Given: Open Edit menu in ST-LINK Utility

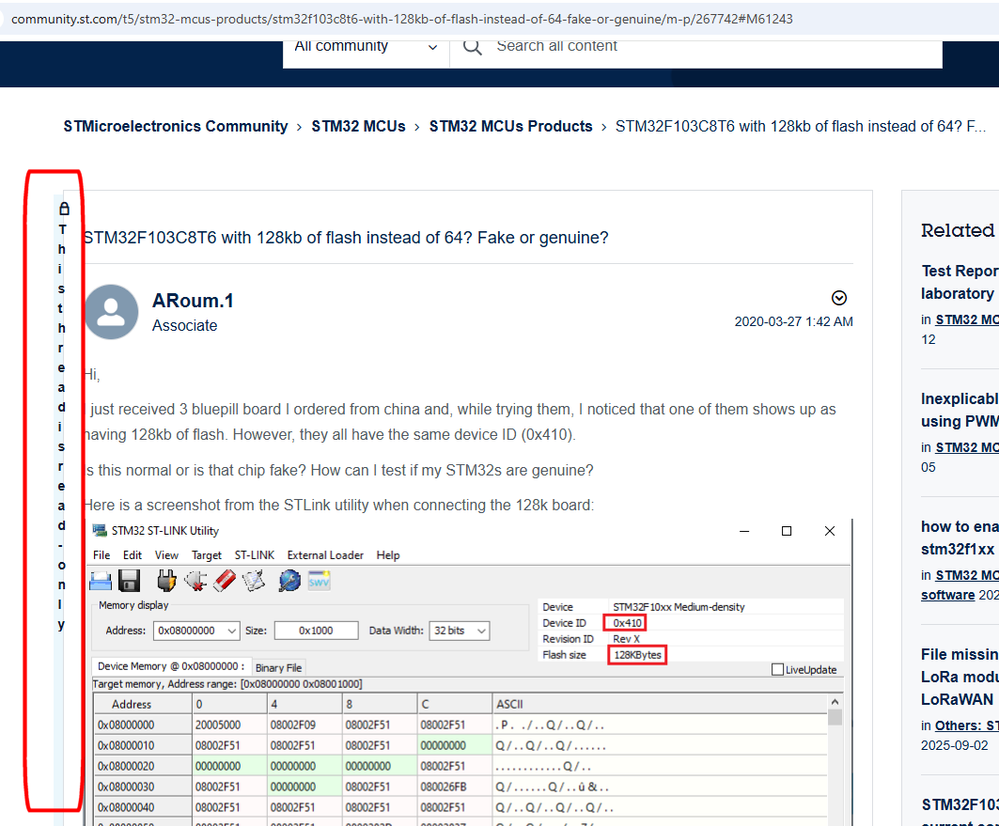Looking at the screenshot, I should pos(133,555).
